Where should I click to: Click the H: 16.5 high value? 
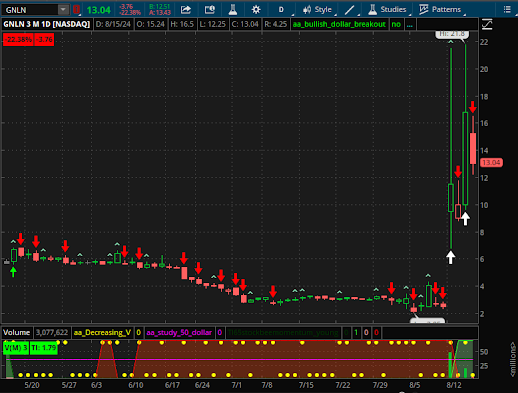pos(182,24)
